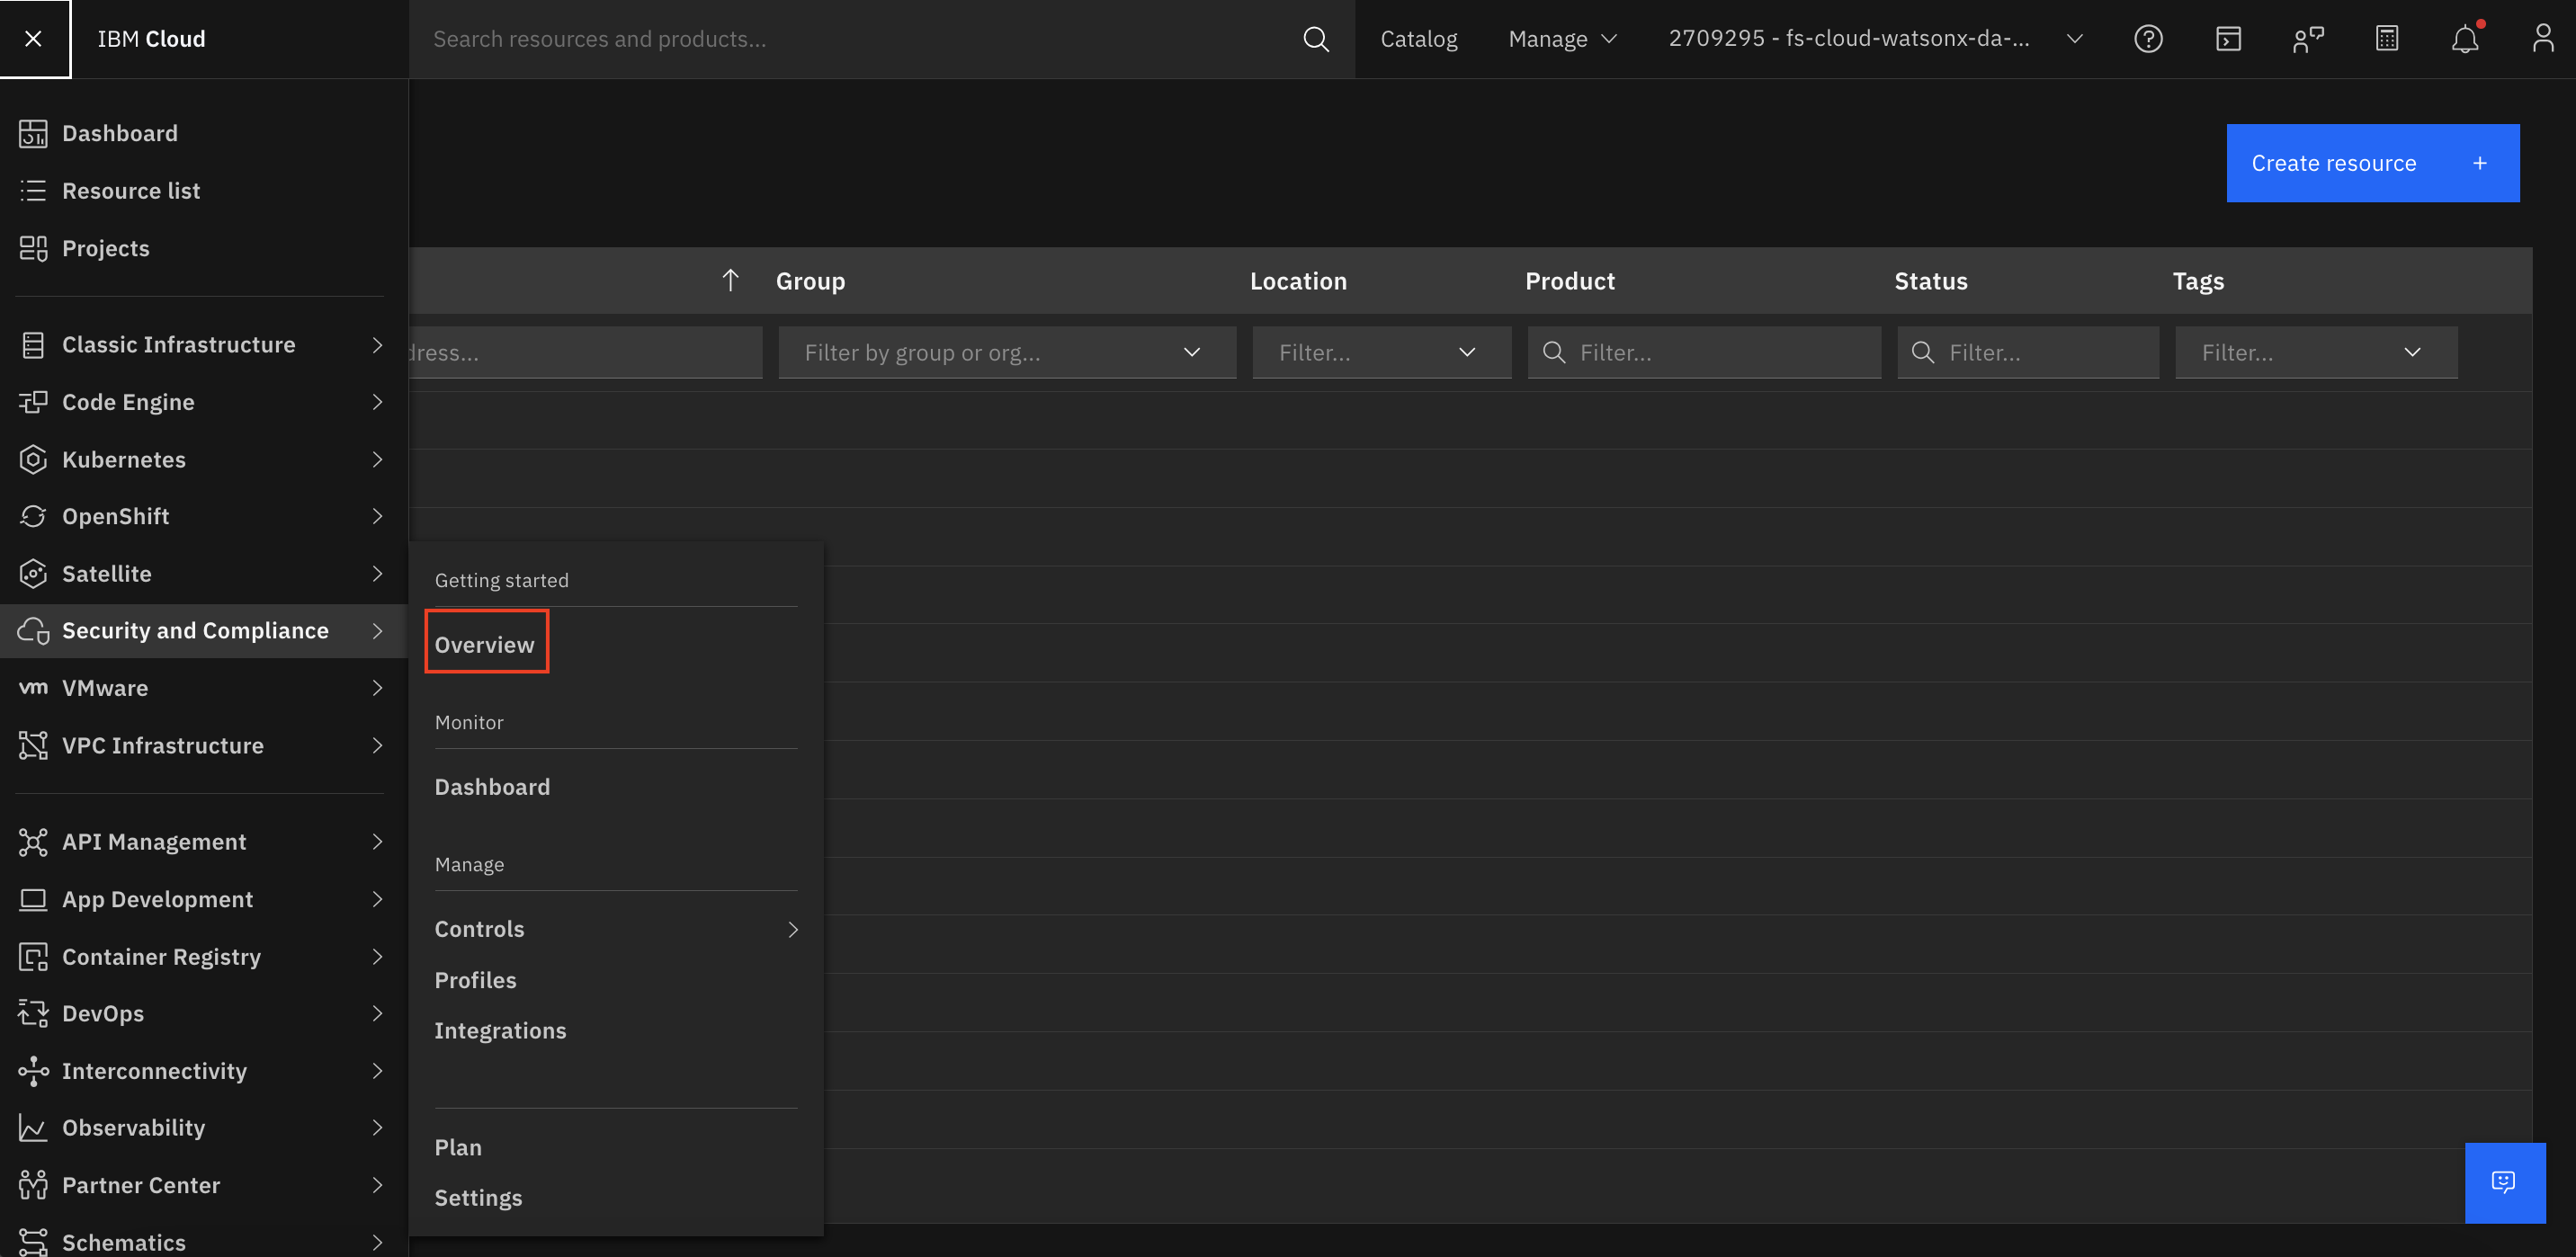The height and width of the screenshot is (1257, 2576).
Task: Open the feedback chat icon button
Action: (2504, 1182)
